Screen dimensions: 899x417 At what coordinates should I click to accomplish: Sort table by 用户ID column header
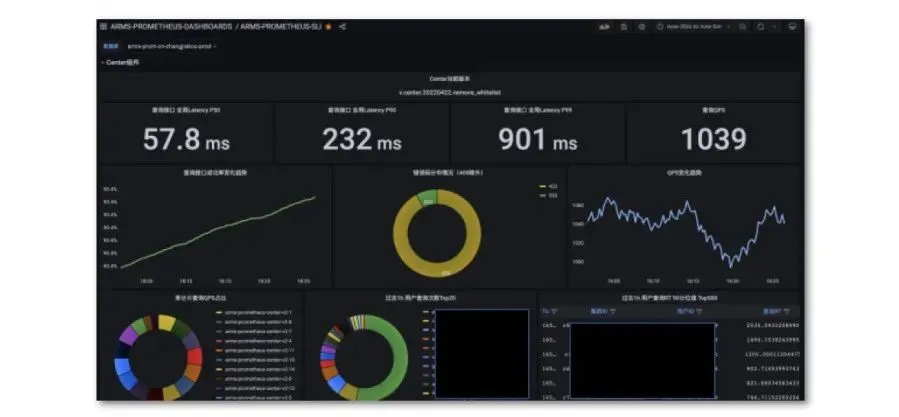[x=685, y=311]
